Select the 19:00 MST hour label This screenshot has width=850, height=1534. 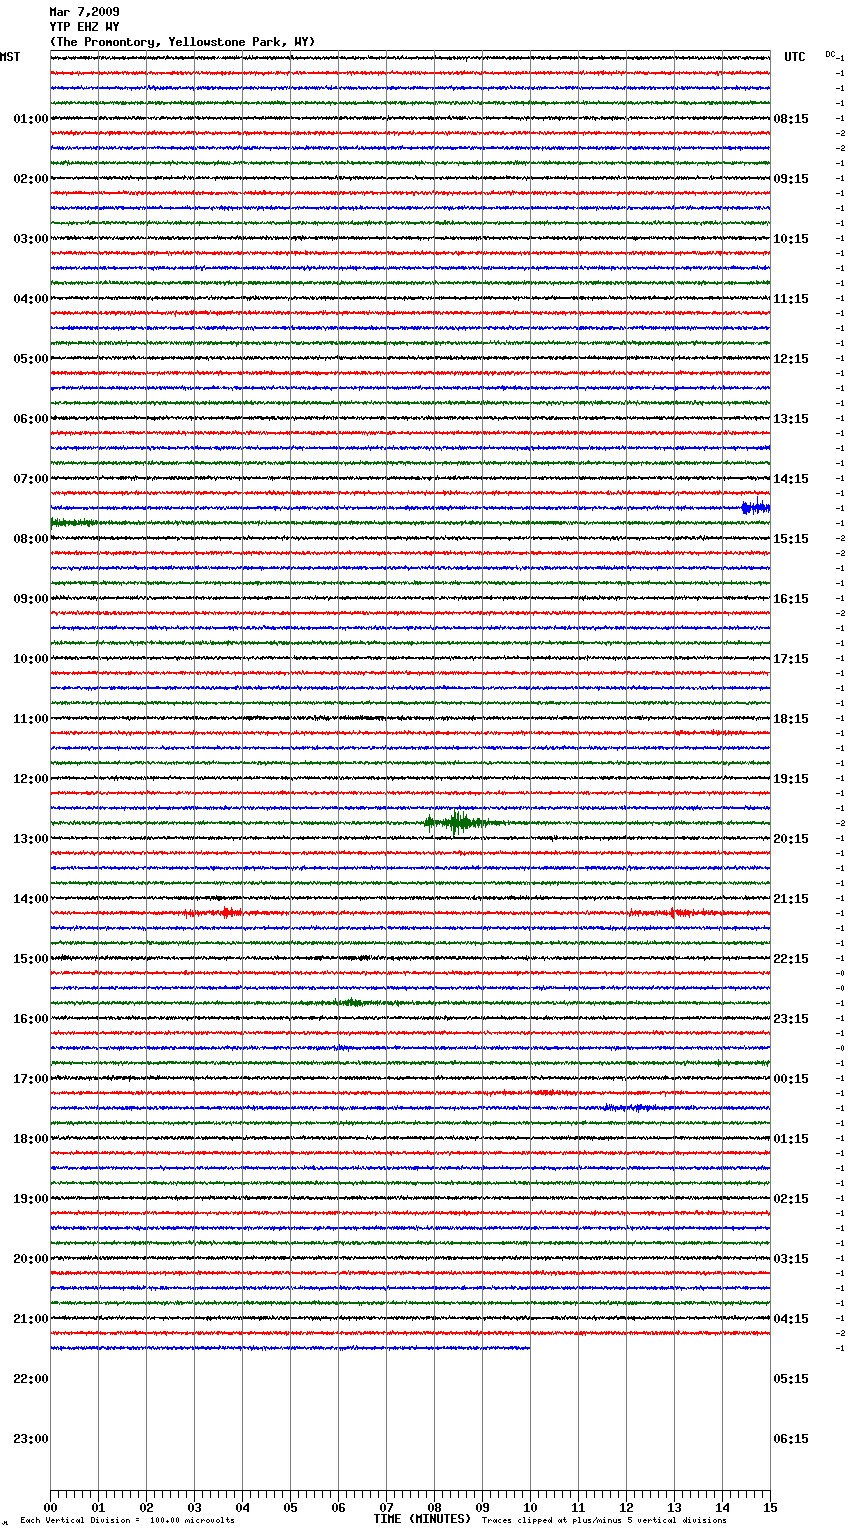[x=31, y=1199]
